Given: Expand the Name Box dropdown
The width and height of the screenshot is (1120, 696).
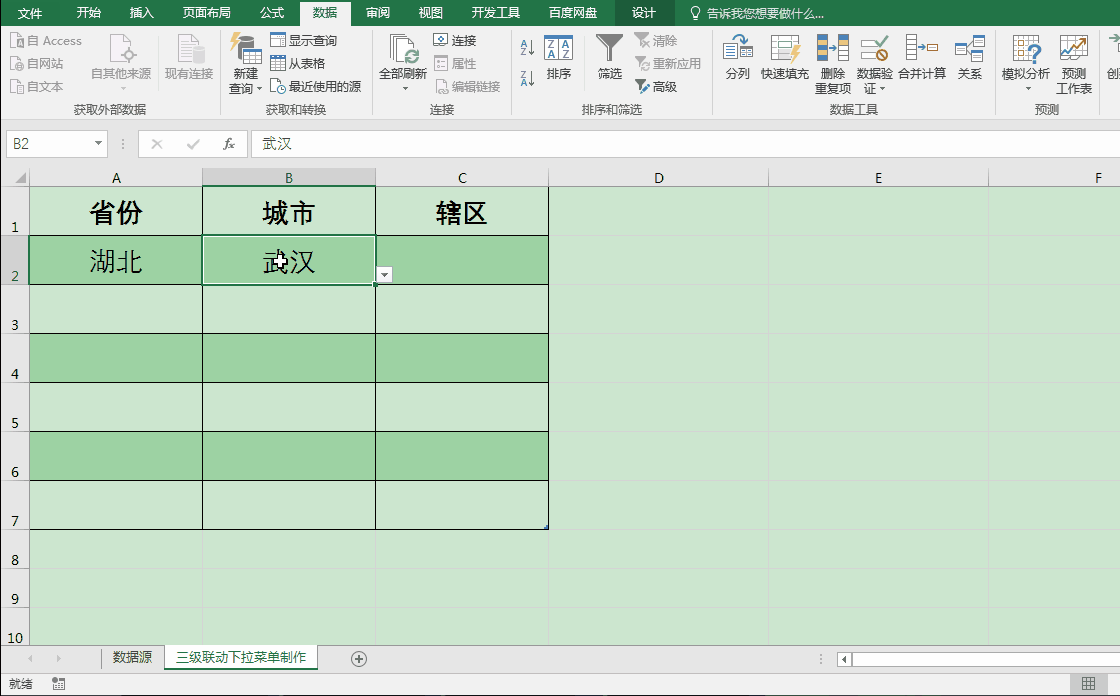Looking at the screenshot, I should (x=98, y=144).
